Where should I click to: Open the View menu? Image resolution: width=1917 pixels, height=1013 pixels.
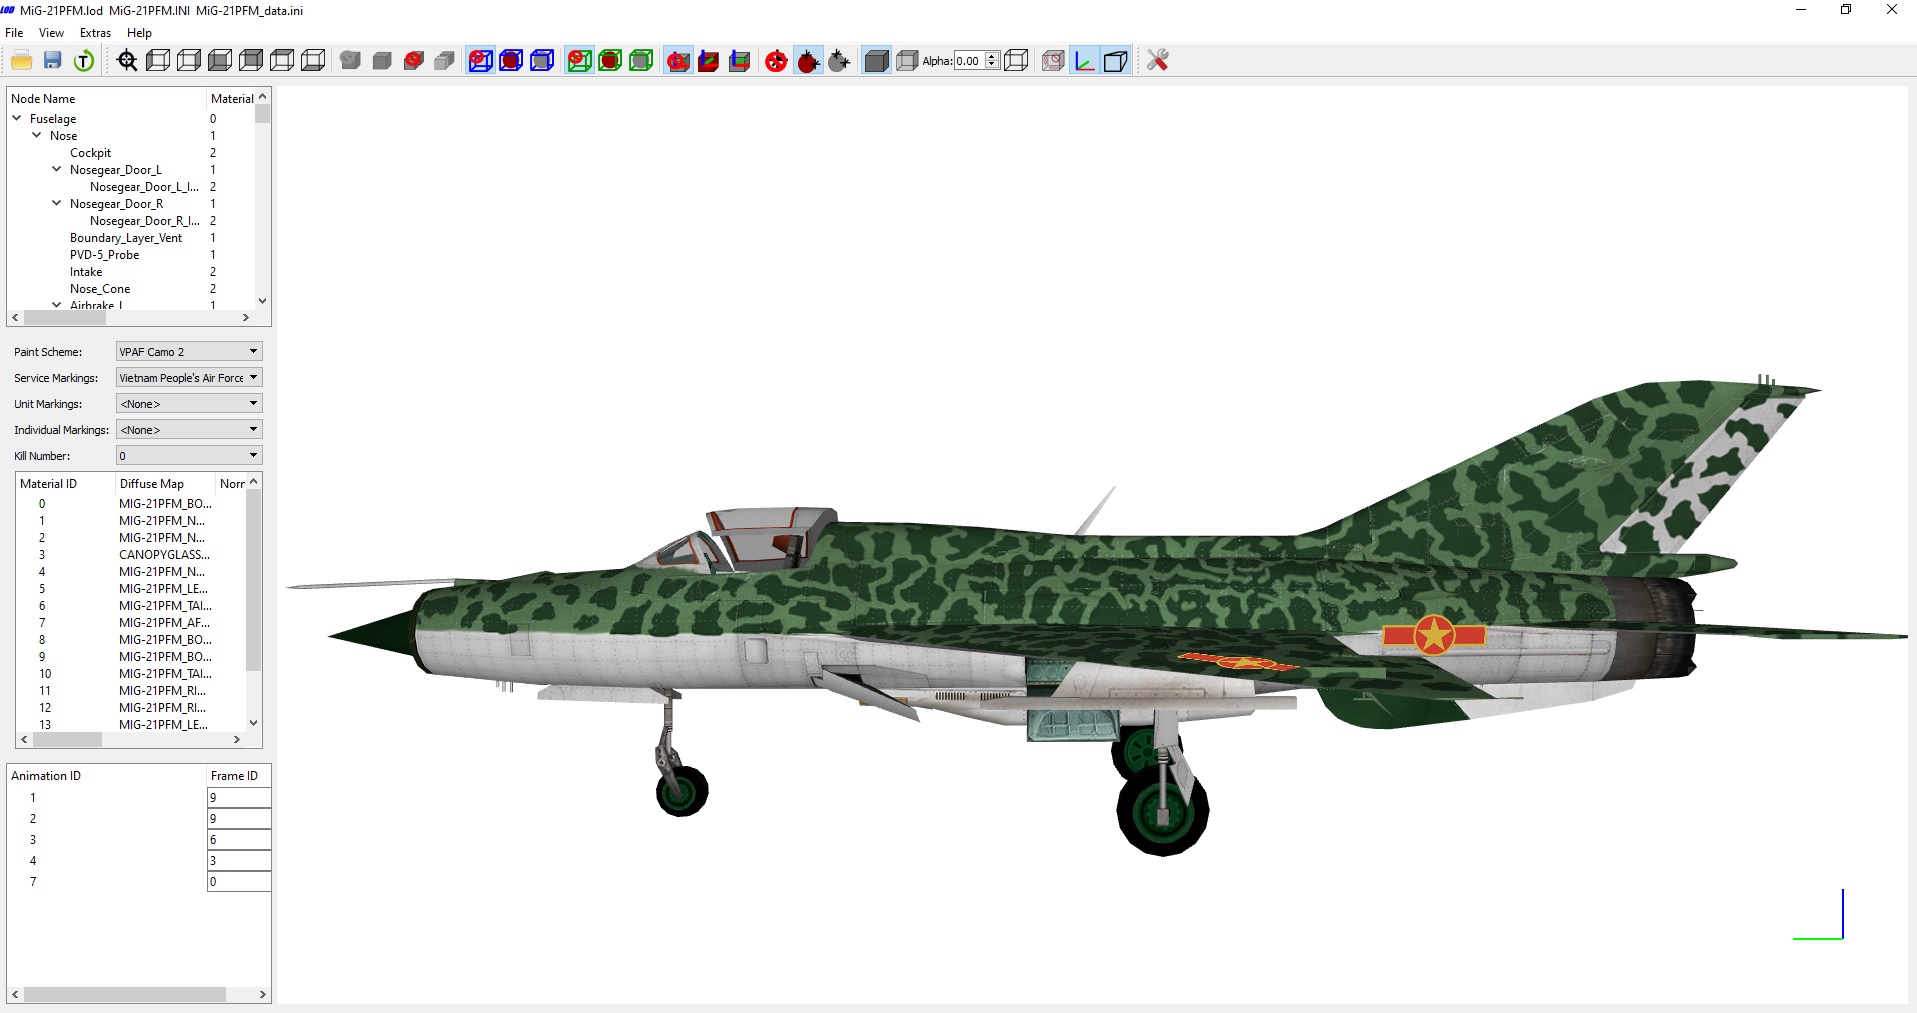[51, 33]
